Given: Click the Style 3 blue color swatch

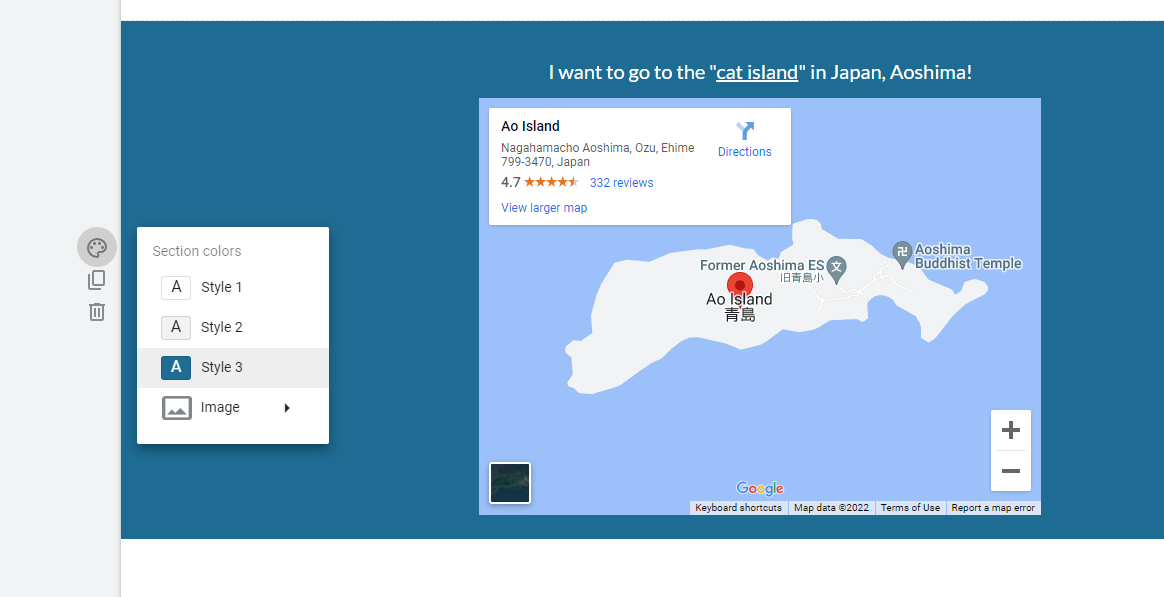Looking at the screenshot, I should 176,368.
